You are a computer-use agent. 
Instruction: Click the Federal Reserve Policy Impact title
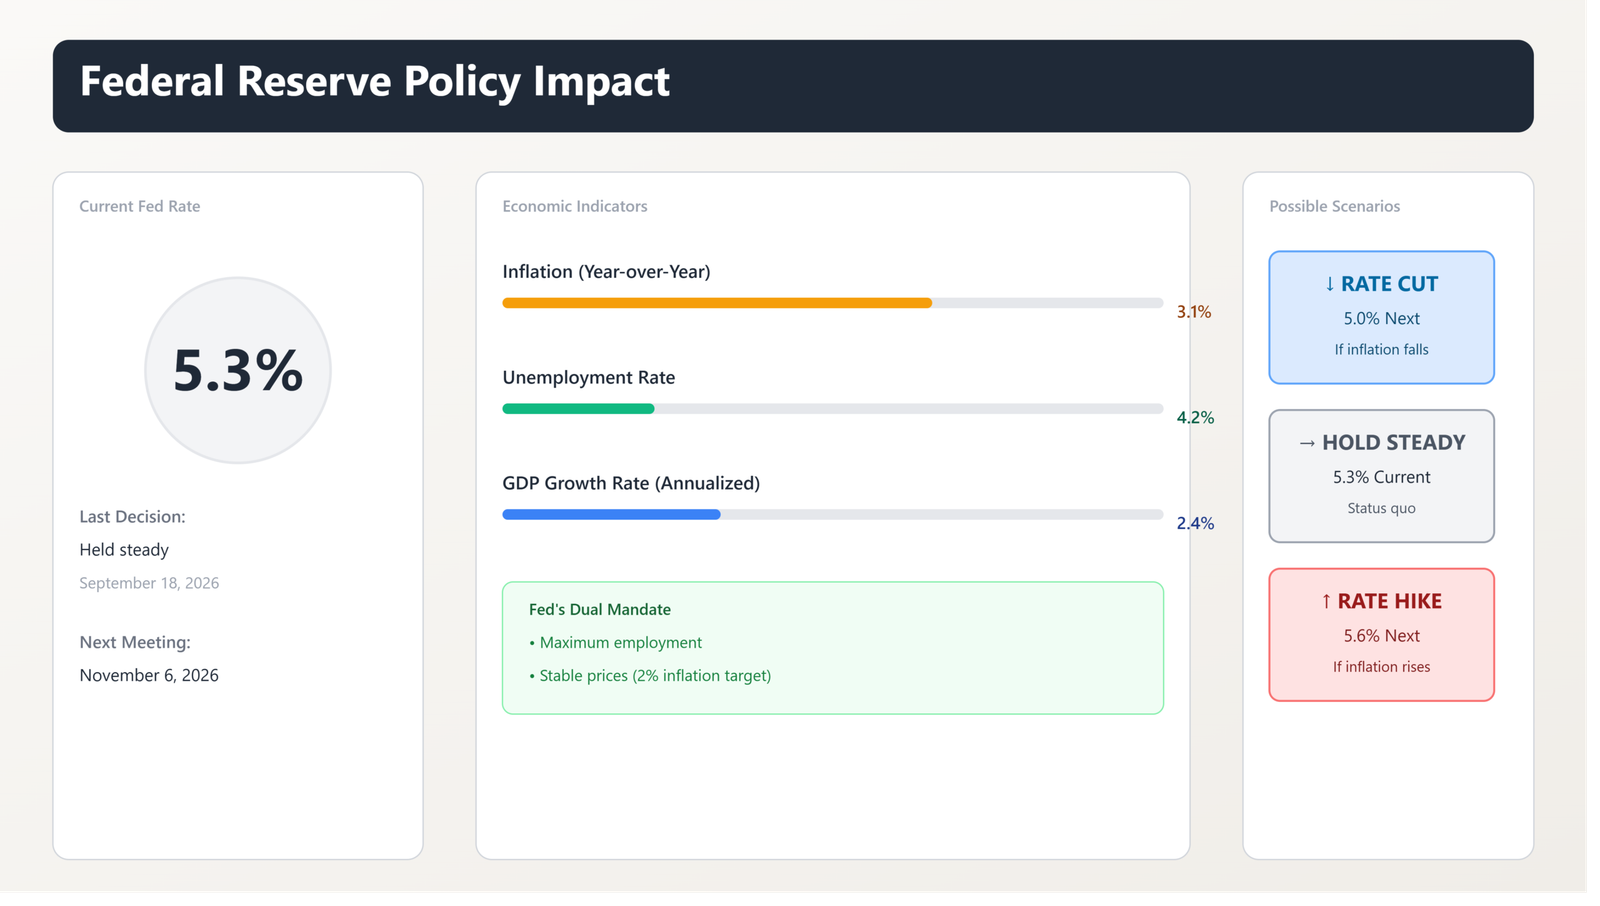374,82
